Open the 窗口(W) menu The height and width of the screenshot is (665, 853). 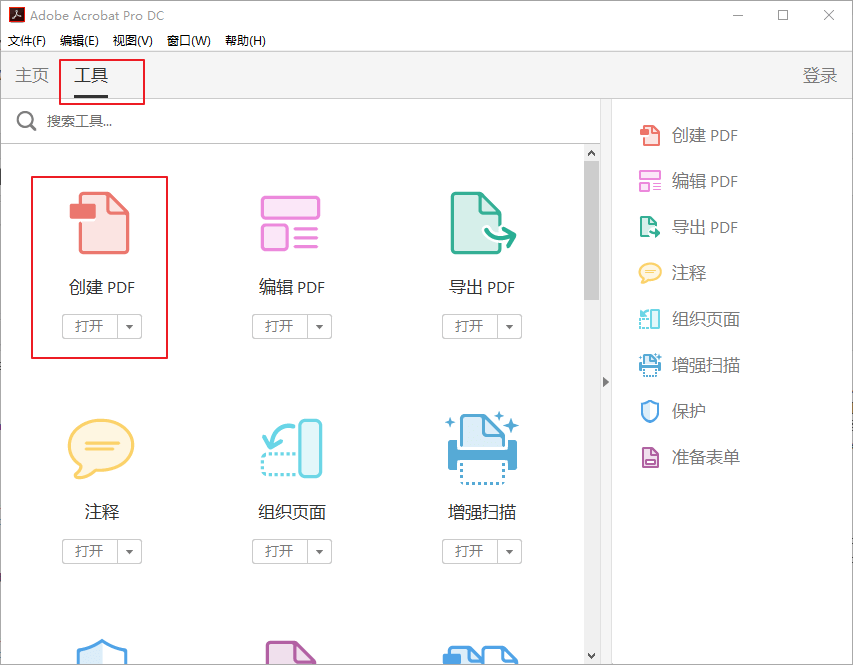pos(189,41)
